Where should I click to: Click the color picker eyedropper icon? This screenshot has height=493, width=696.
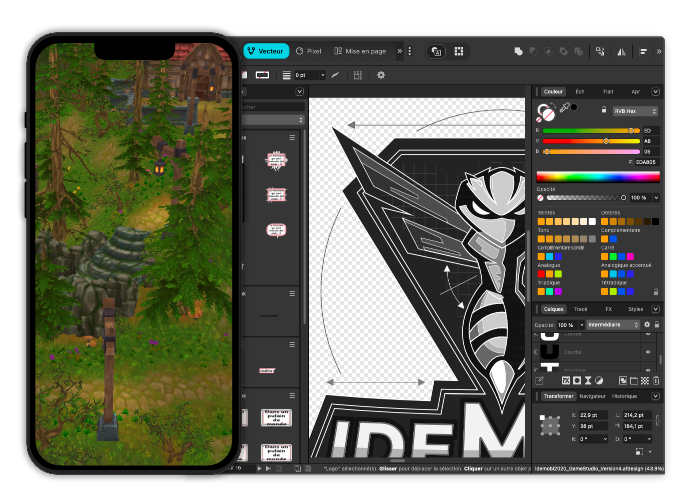pyautogui.click(x=565, y=107)
